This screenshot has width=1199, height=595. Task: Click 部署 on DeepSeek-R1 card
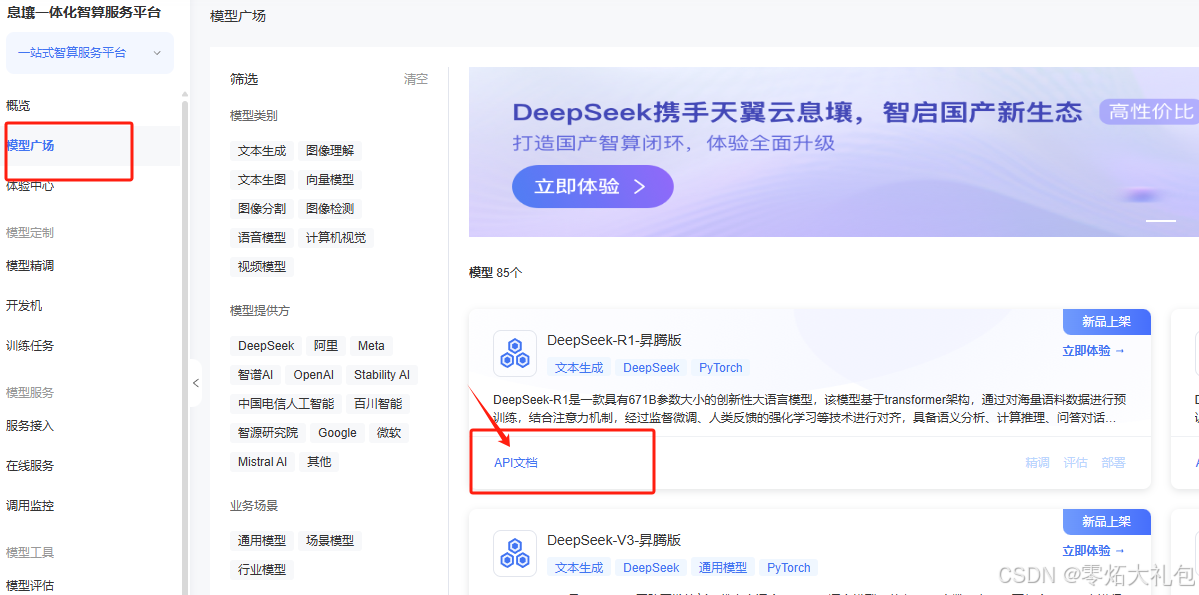(x=1113, y=462)
